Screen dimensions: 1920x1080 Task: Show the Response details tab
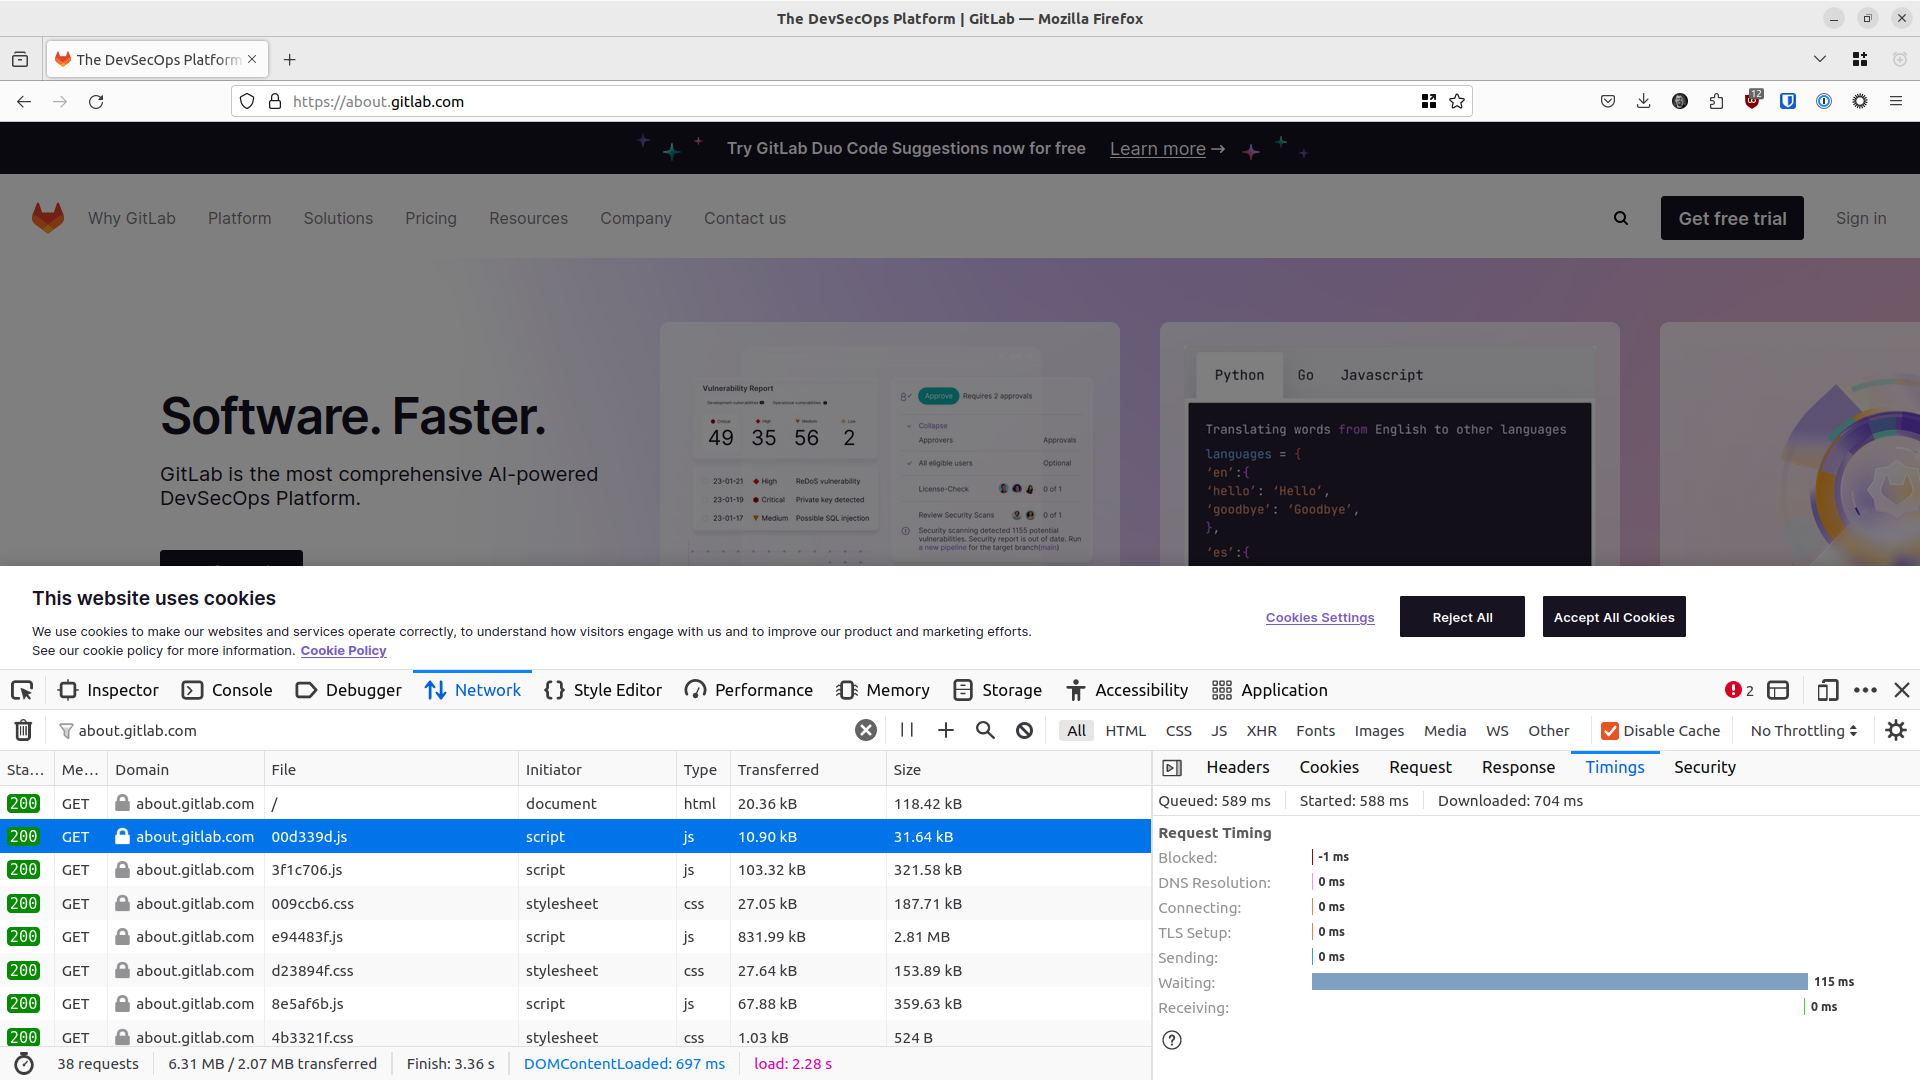pyautogui.click(x=1518, y=768)
